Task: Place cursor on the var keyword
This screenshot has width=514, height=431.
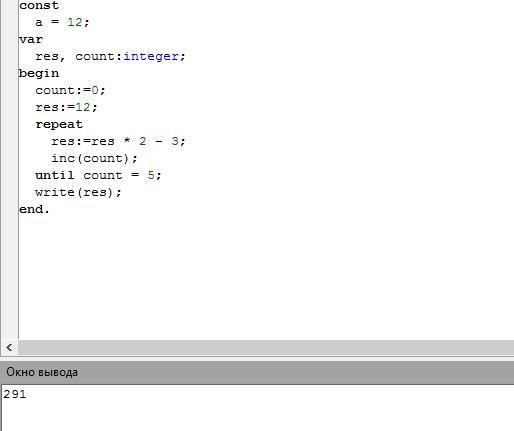Action: click(x=31, y=39)
